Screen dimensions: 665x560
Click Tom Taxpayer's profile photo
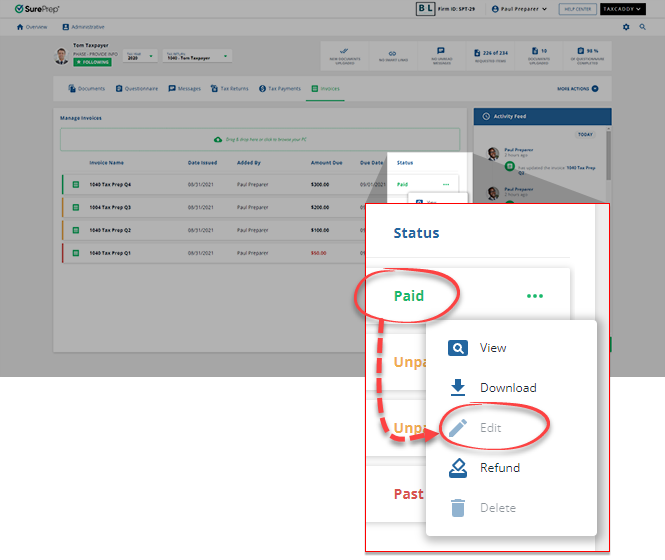[x=62, y=56]
